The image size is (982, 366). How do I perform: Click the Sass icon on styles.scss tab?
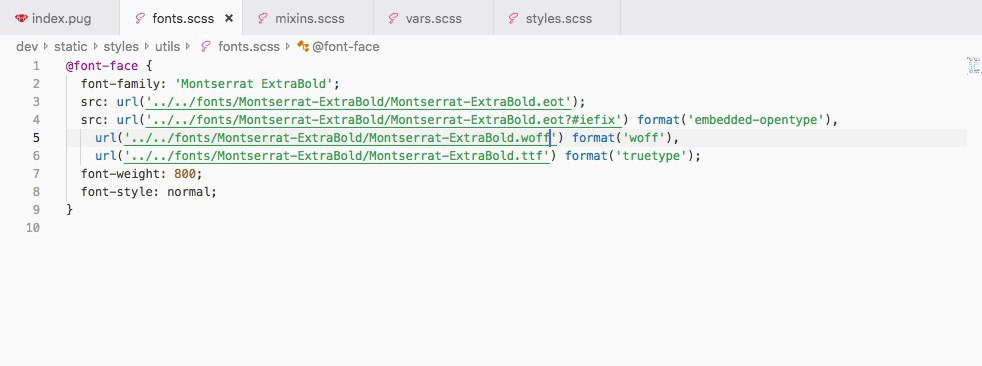[x=514, y=18]
